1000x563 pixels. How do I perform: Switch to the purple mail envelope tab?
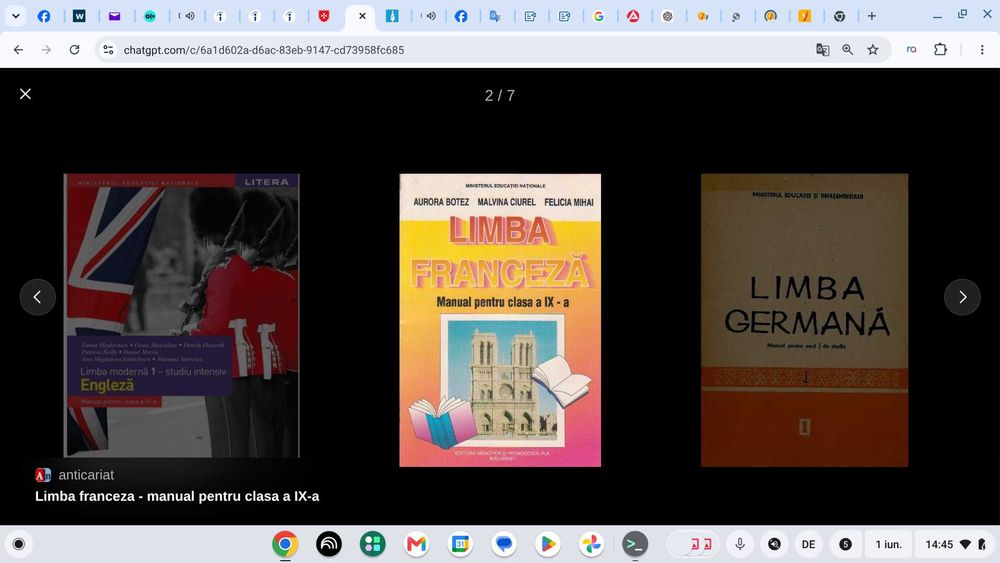114,17
